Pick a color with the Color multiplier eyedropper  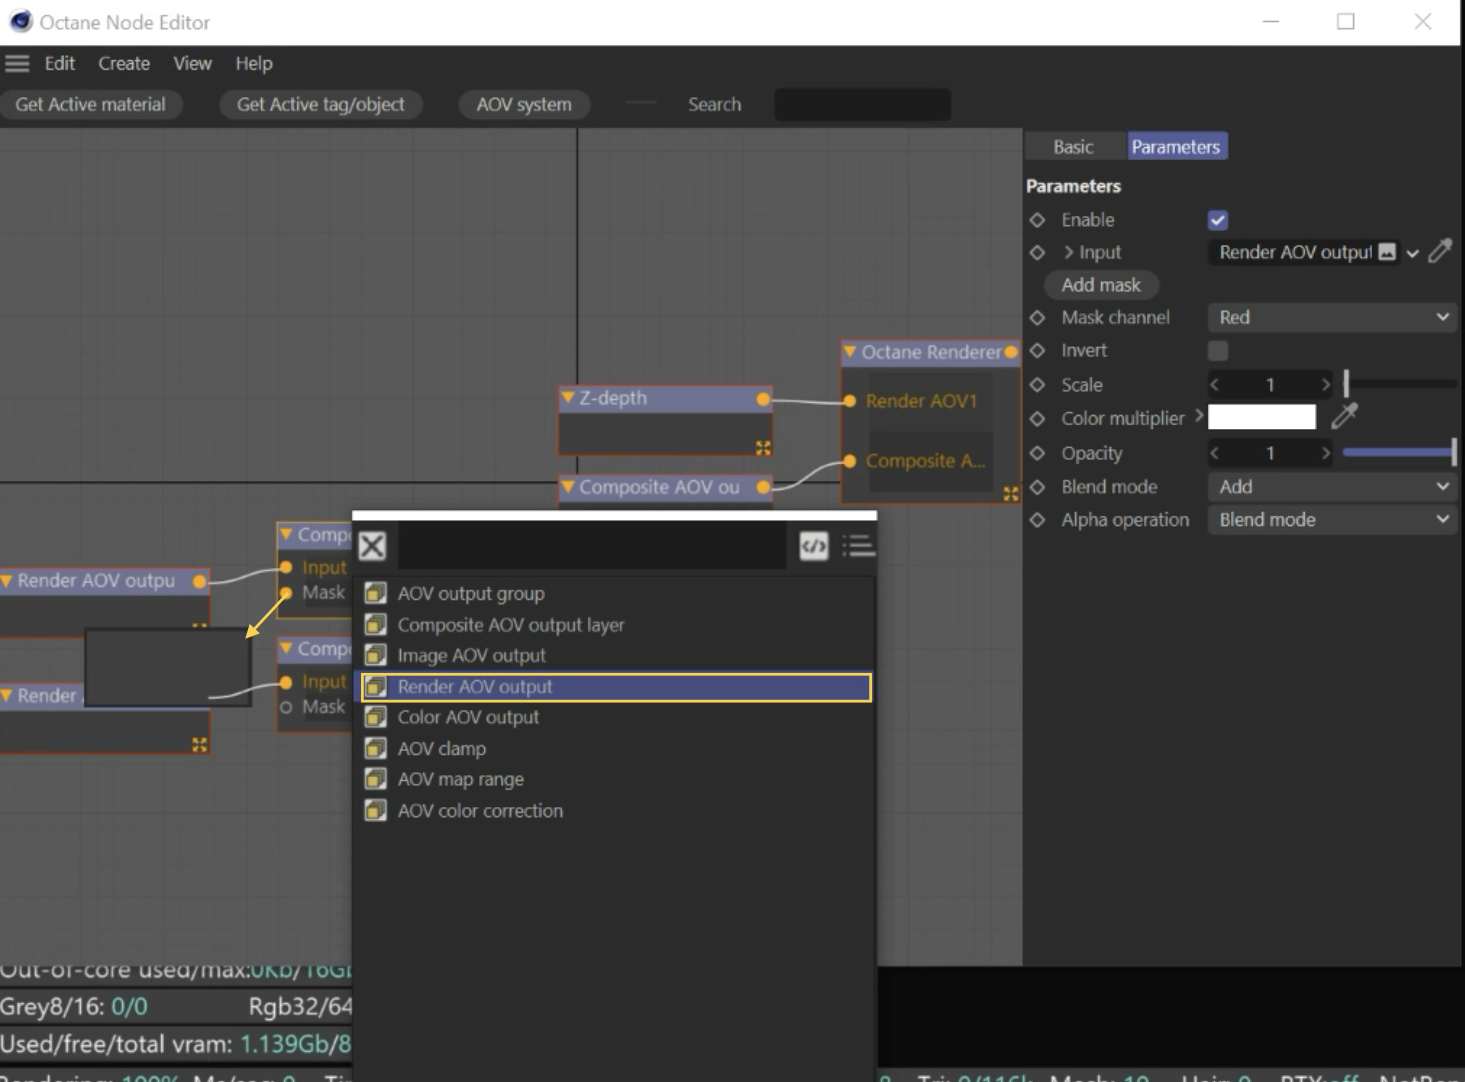[1345, 416]
